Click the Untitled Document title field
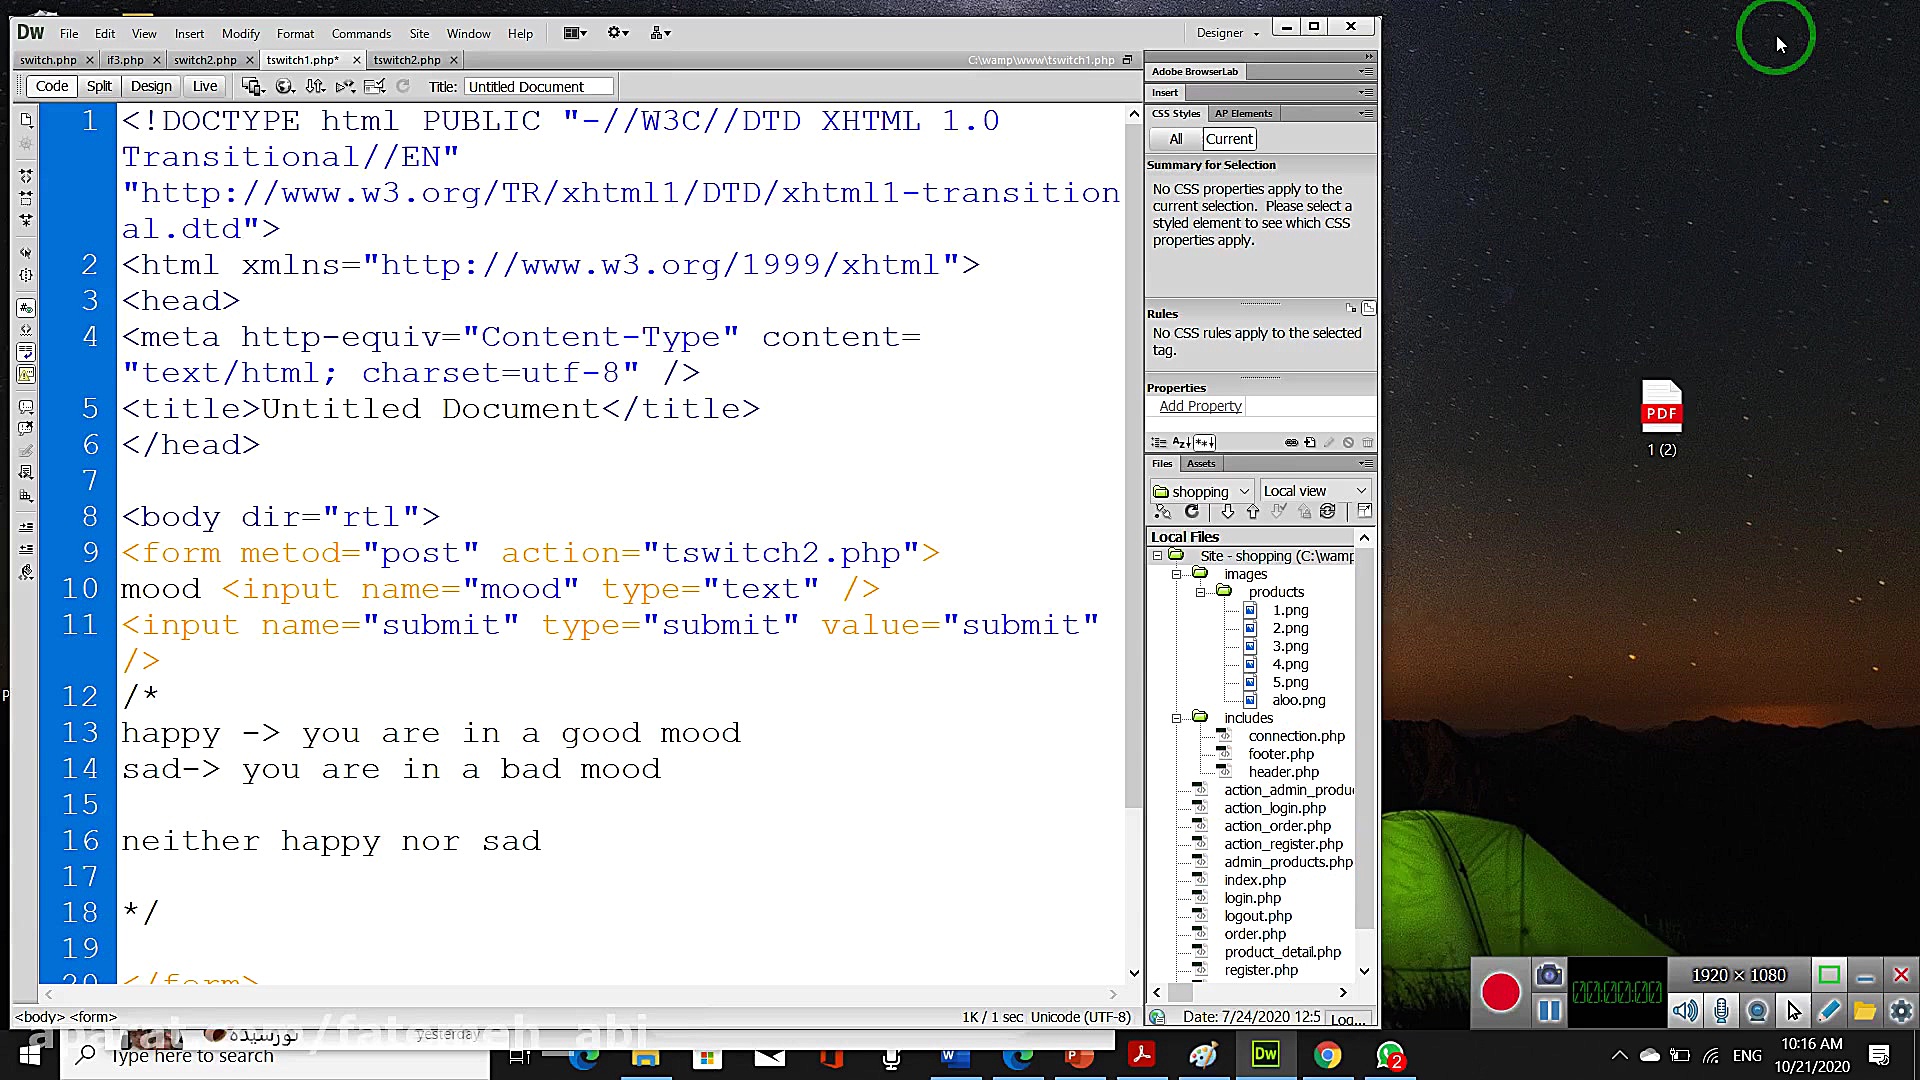Viewport: 1920px width, 1080px height. tap(537, 87)
